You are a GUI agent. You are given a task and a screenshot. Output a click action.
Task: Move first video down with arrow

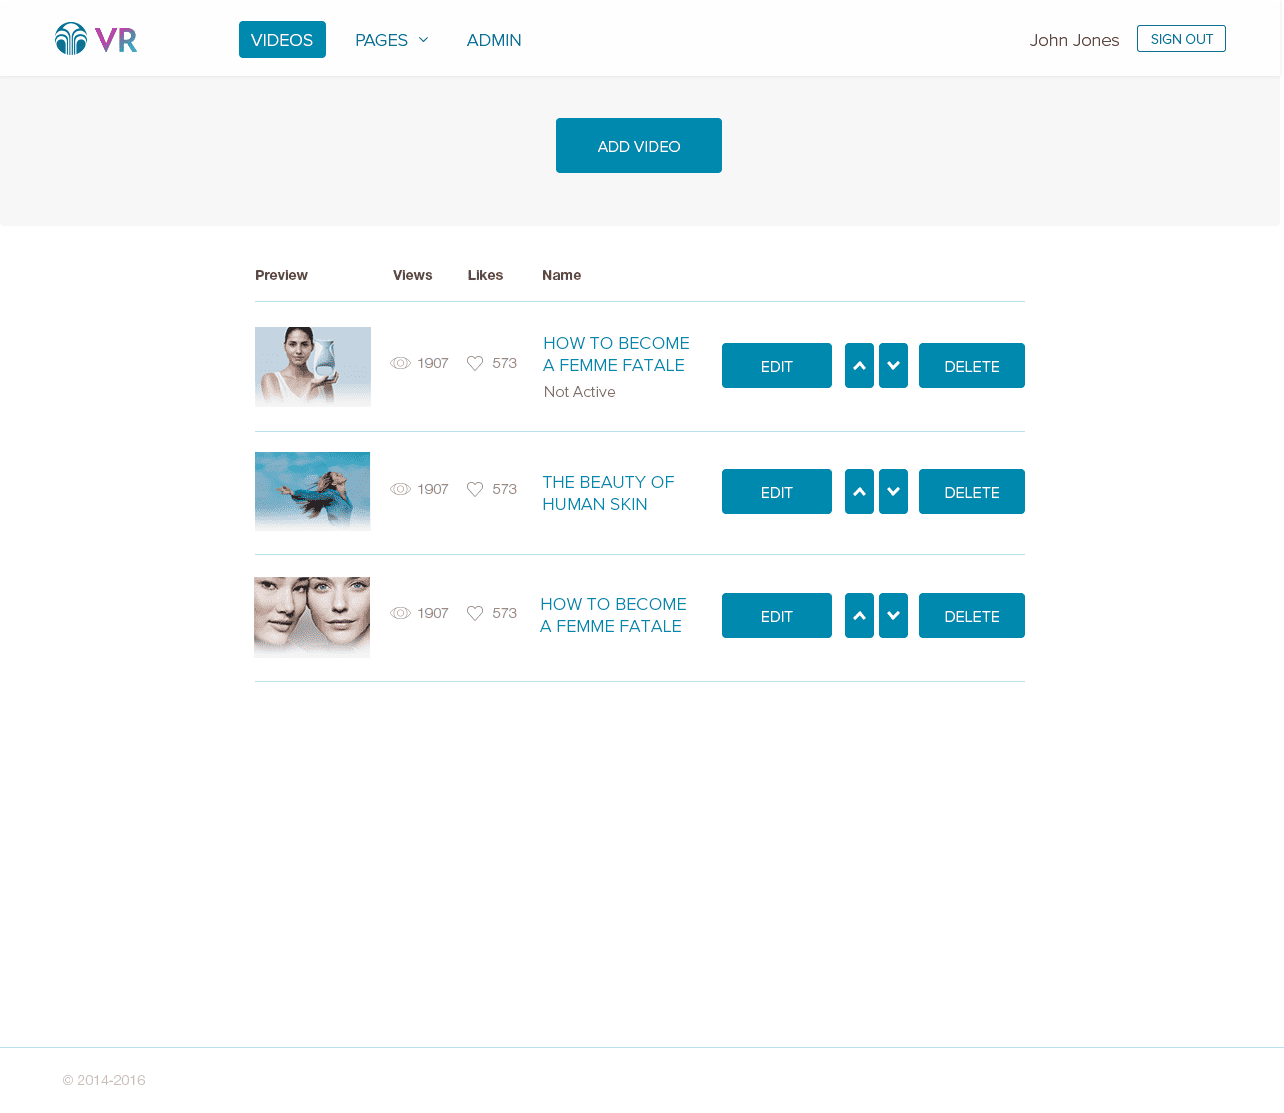pyautogui.click(x=893, y=366)
